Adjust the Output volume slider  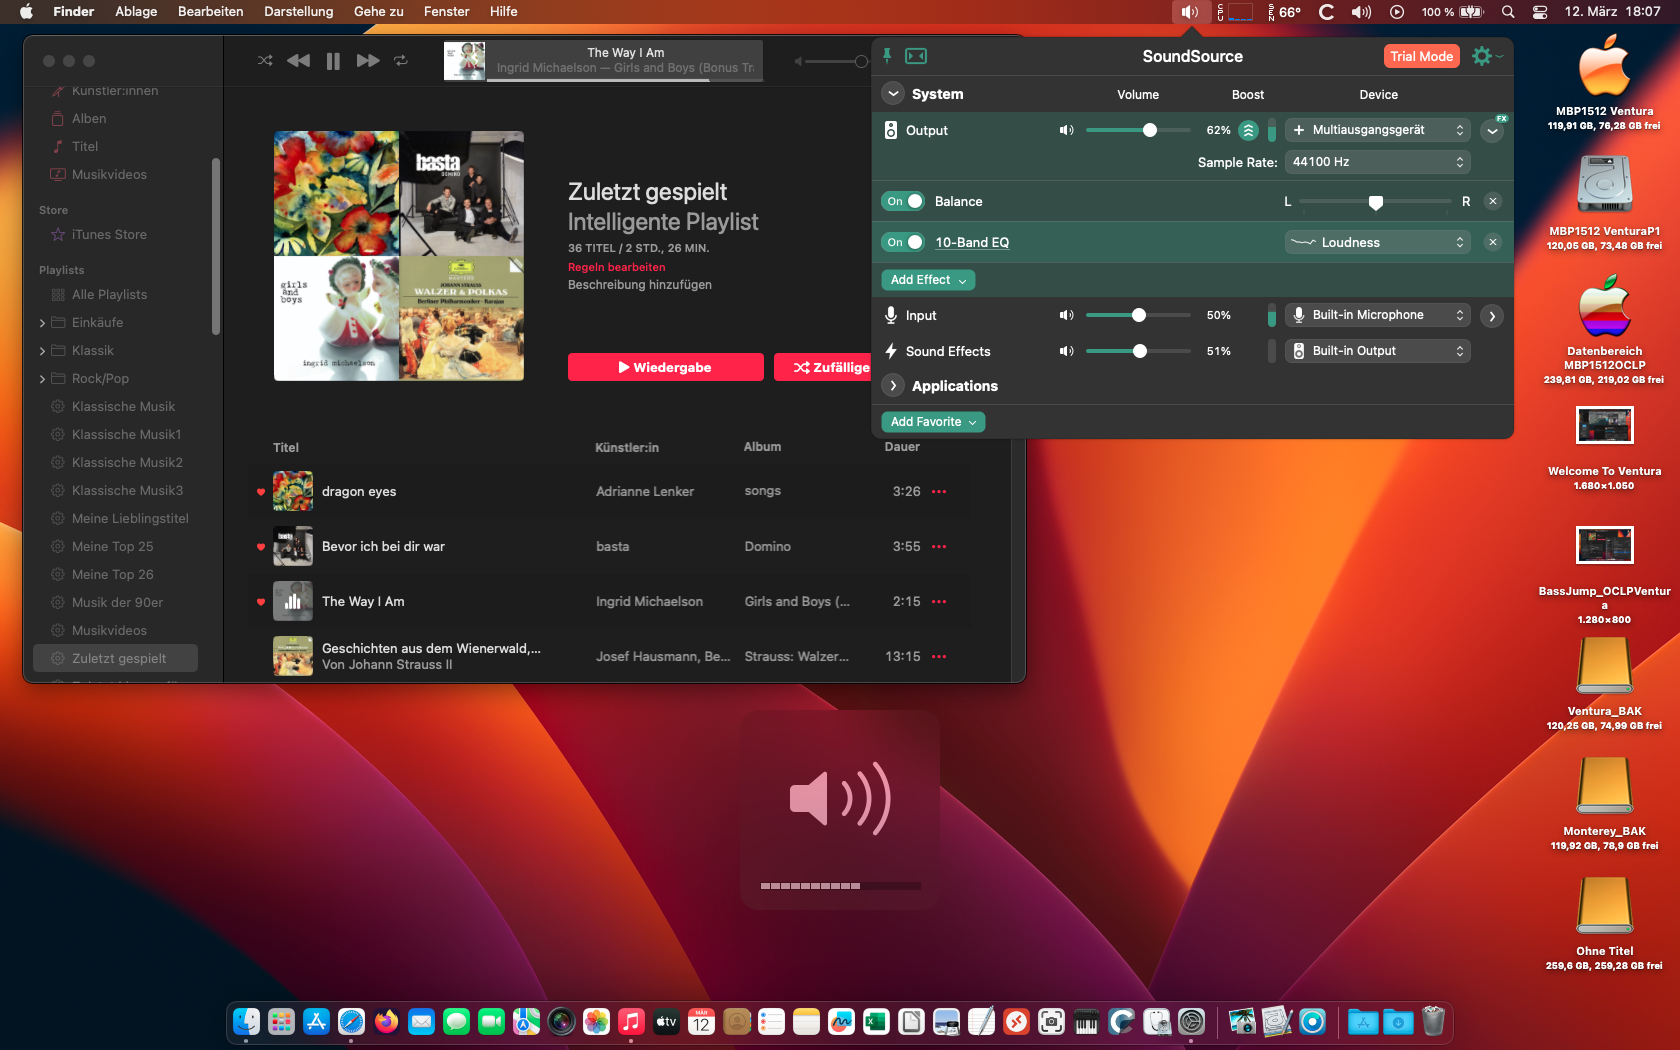click(1138, 130)
